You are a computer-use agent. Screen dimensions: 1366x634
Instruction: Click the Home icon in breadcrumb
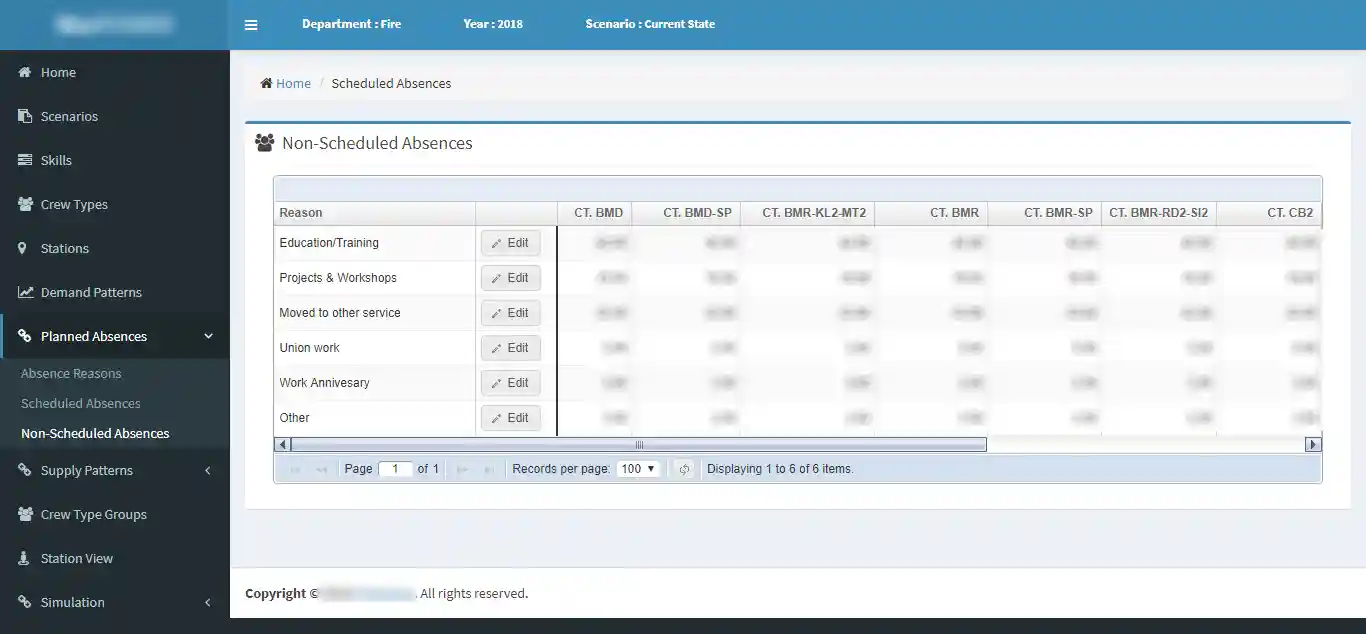[266, 84]
